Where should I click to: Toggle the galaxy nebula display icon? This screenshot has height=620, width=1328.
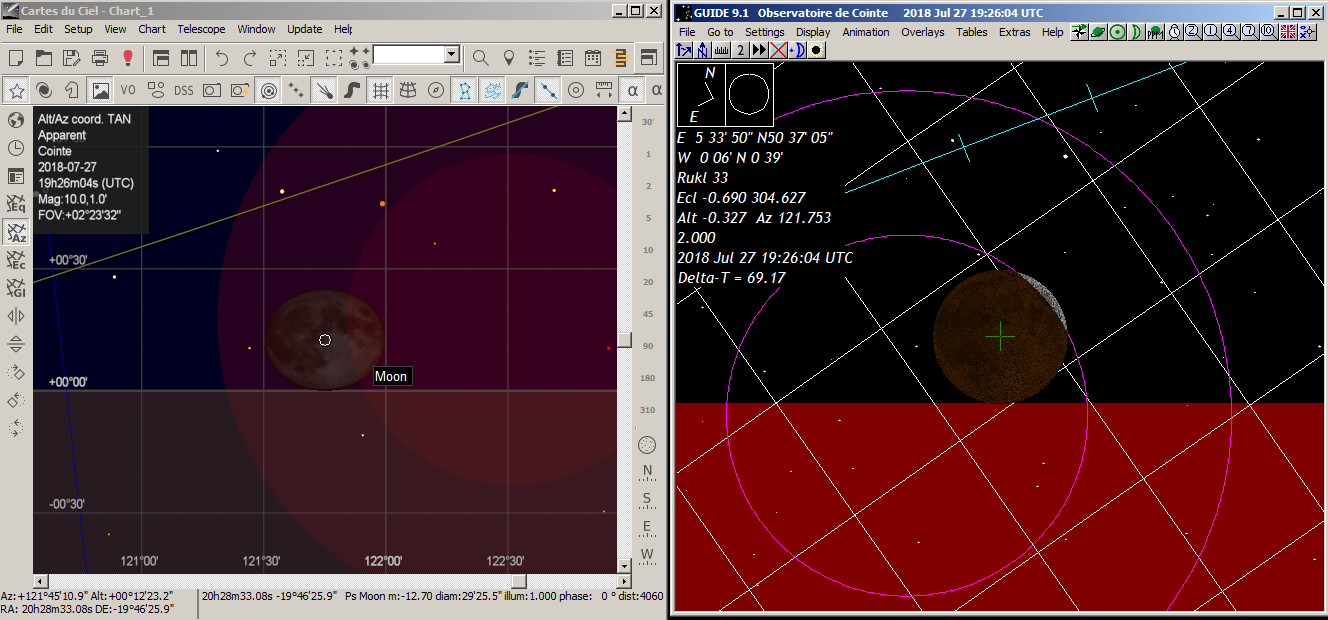44,90
